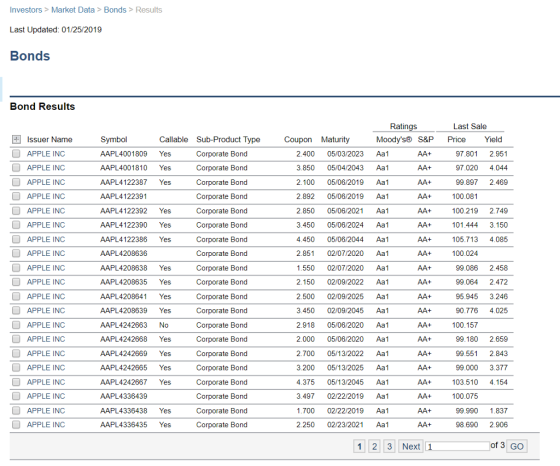Click maturity date 05/04/2043
Screen dimensions: 560x466
(345, 168)
